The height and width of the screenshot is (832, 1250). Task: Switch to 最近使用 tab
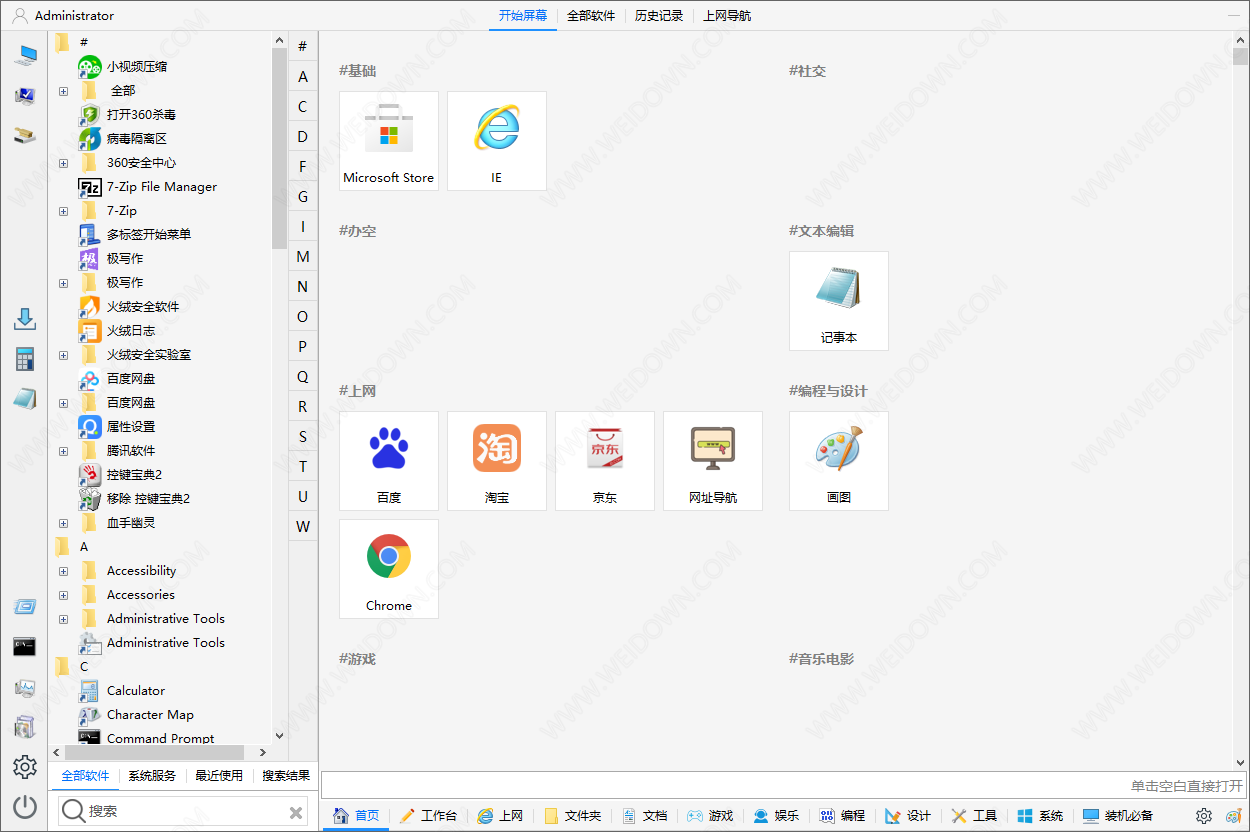(219, 776)
